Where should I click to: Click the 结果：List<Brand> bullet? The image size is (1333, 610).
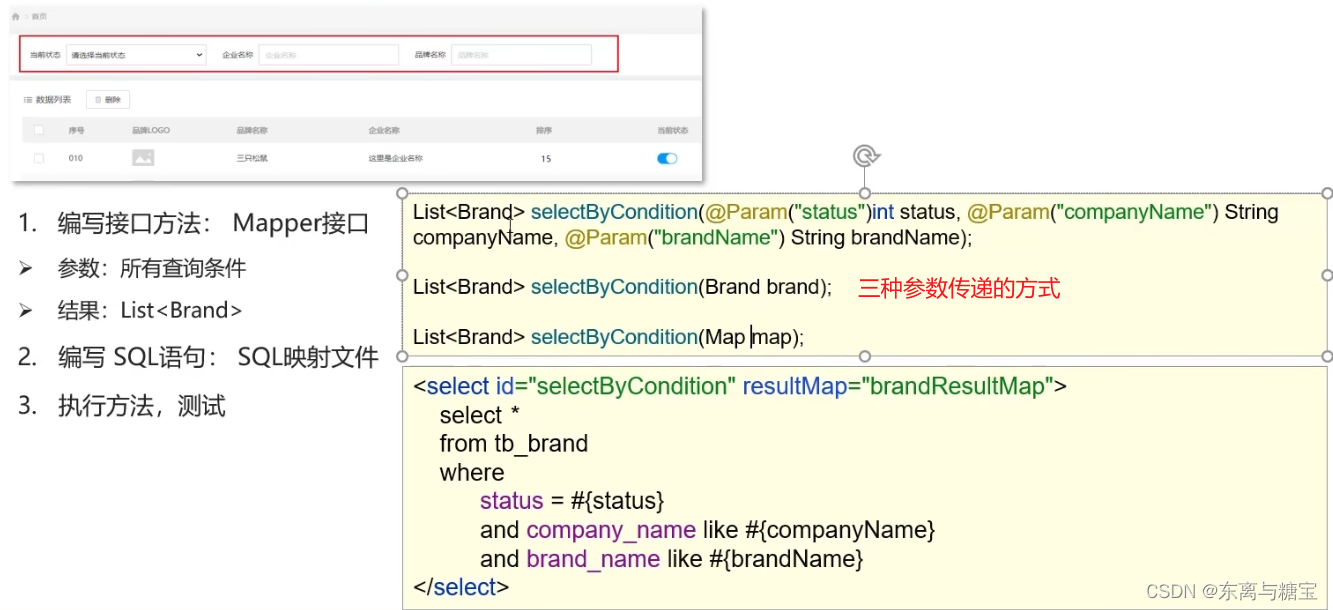150,310
